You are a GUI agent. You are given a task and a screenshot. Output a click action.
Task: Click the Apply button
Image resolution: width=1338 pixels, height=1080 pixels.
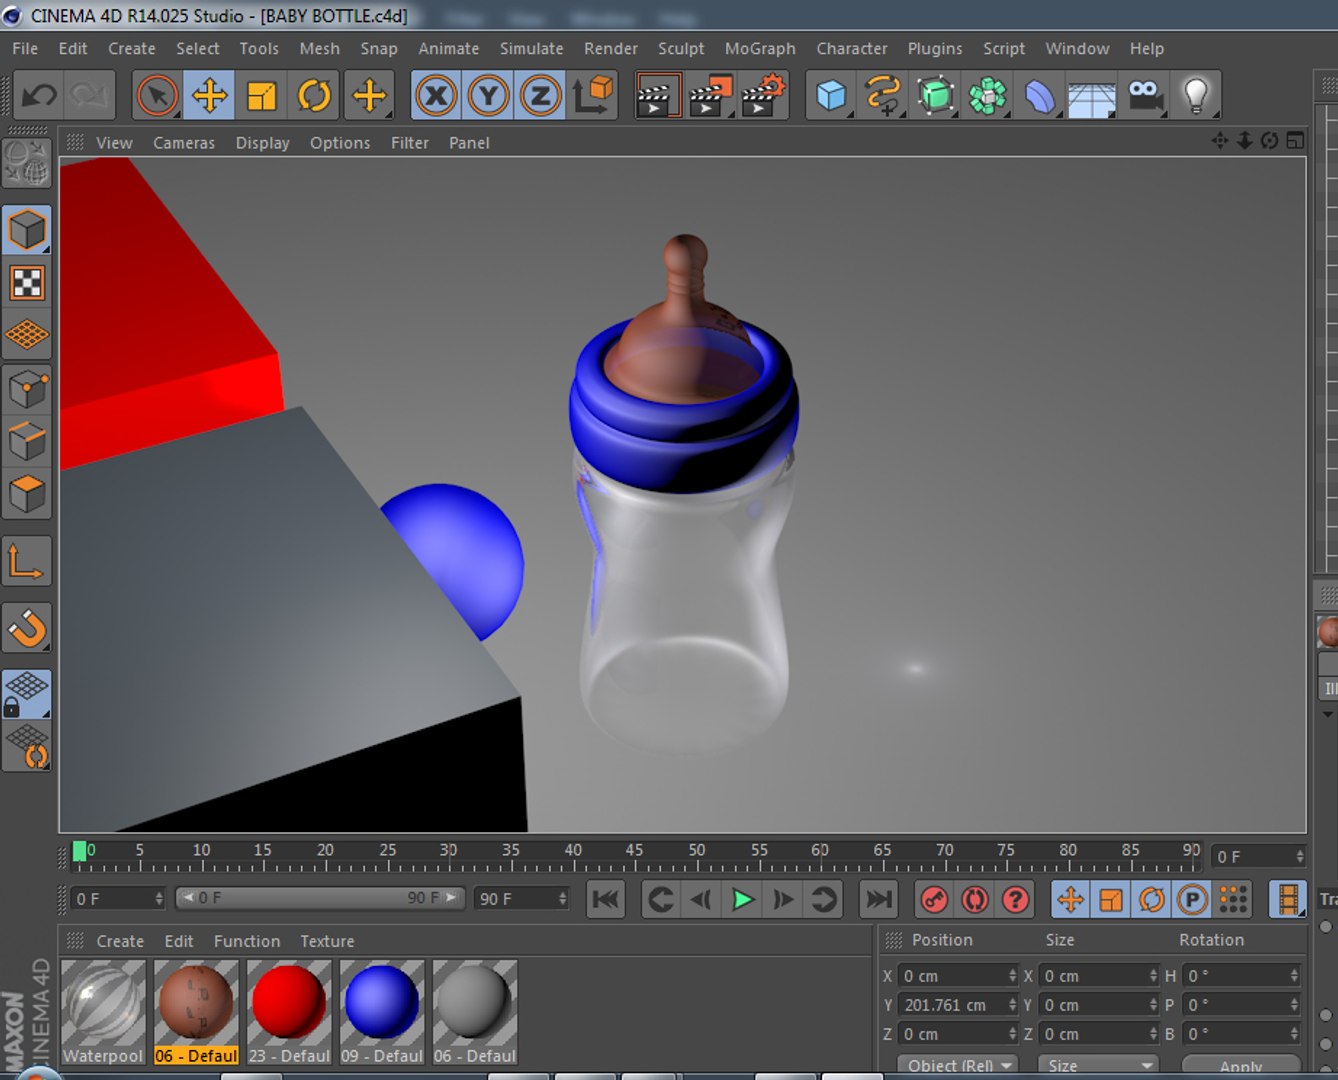1241,1066
